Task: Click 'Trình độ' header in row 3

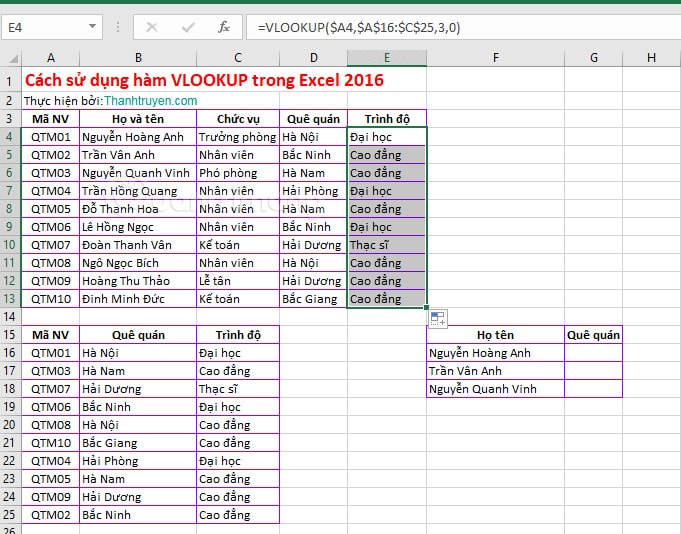Action: click(387, 119)
